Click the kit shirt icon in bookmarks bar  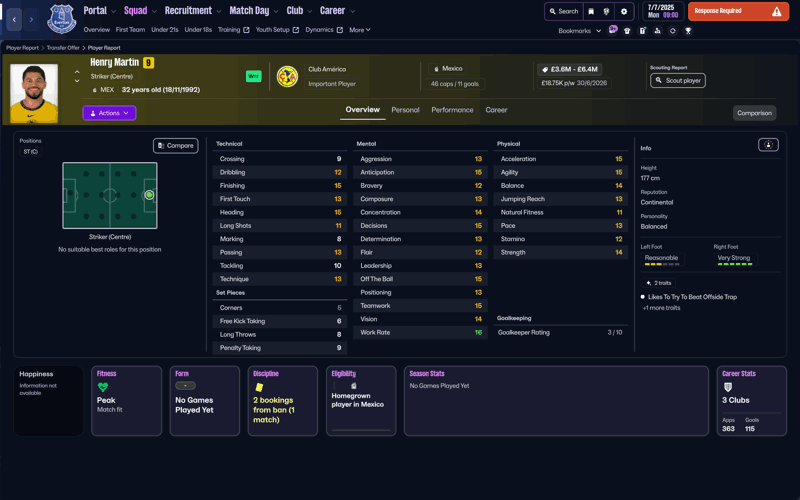(627, 31)
